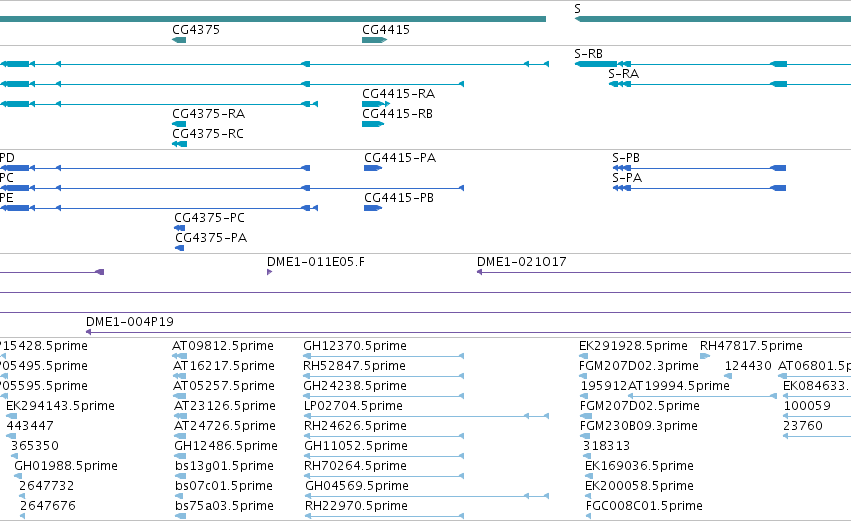Click the 443447 feature label

(x=30, y=427)
